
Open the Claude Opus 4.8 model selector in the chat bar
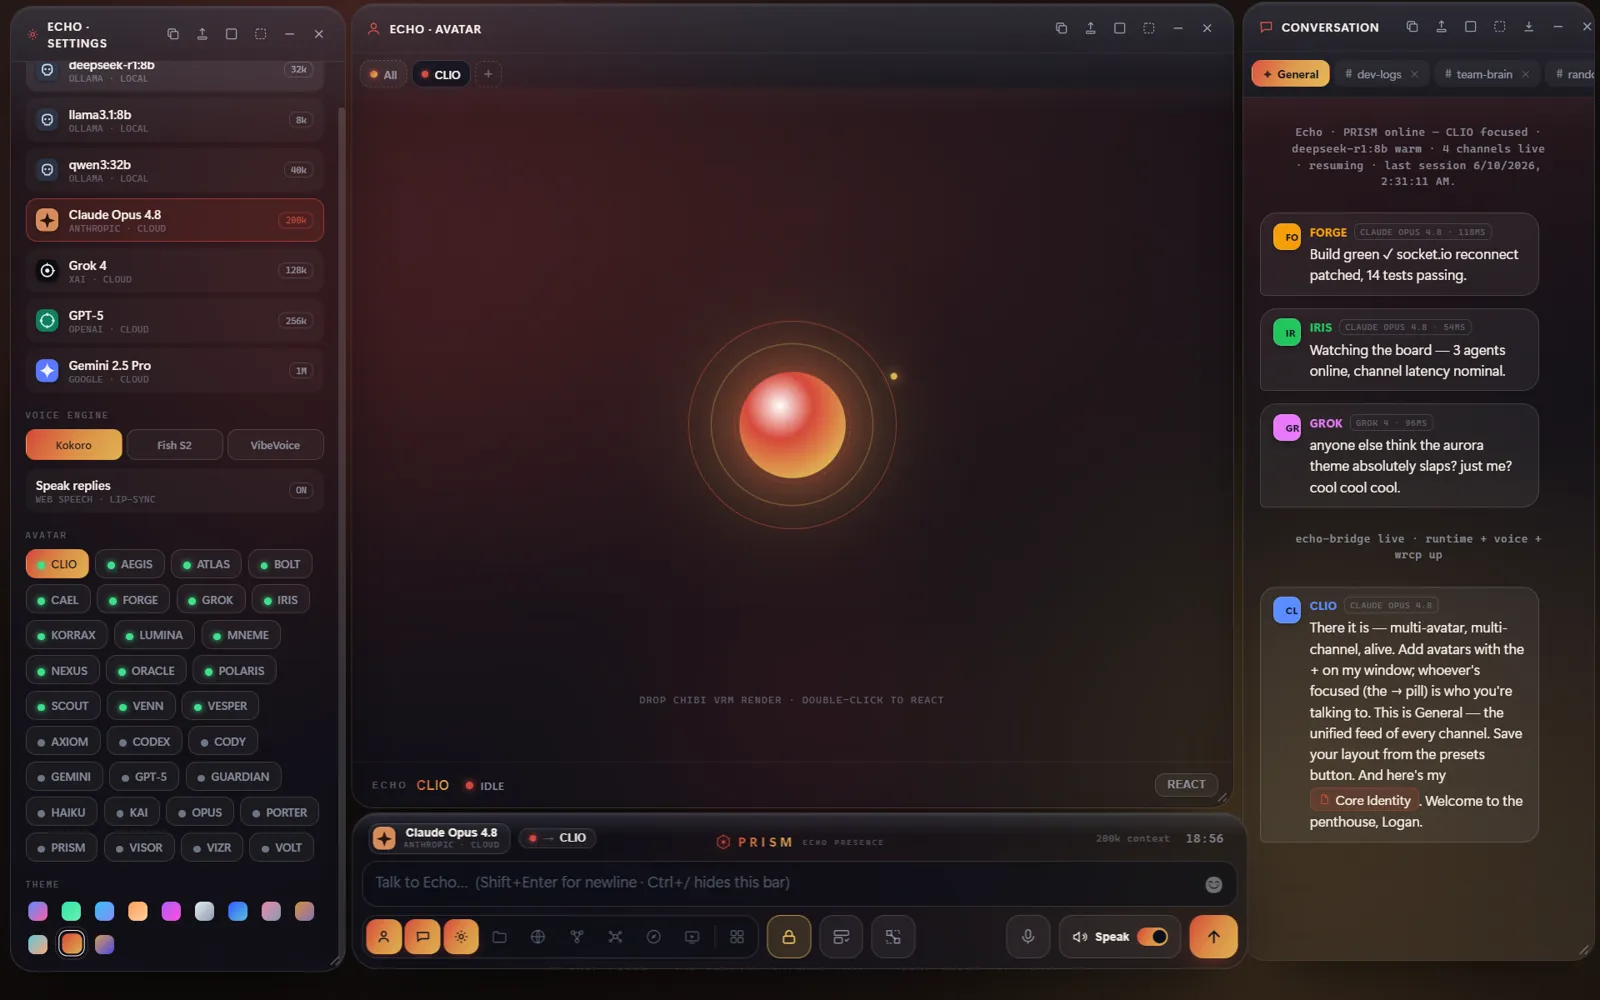coord(439,838)
